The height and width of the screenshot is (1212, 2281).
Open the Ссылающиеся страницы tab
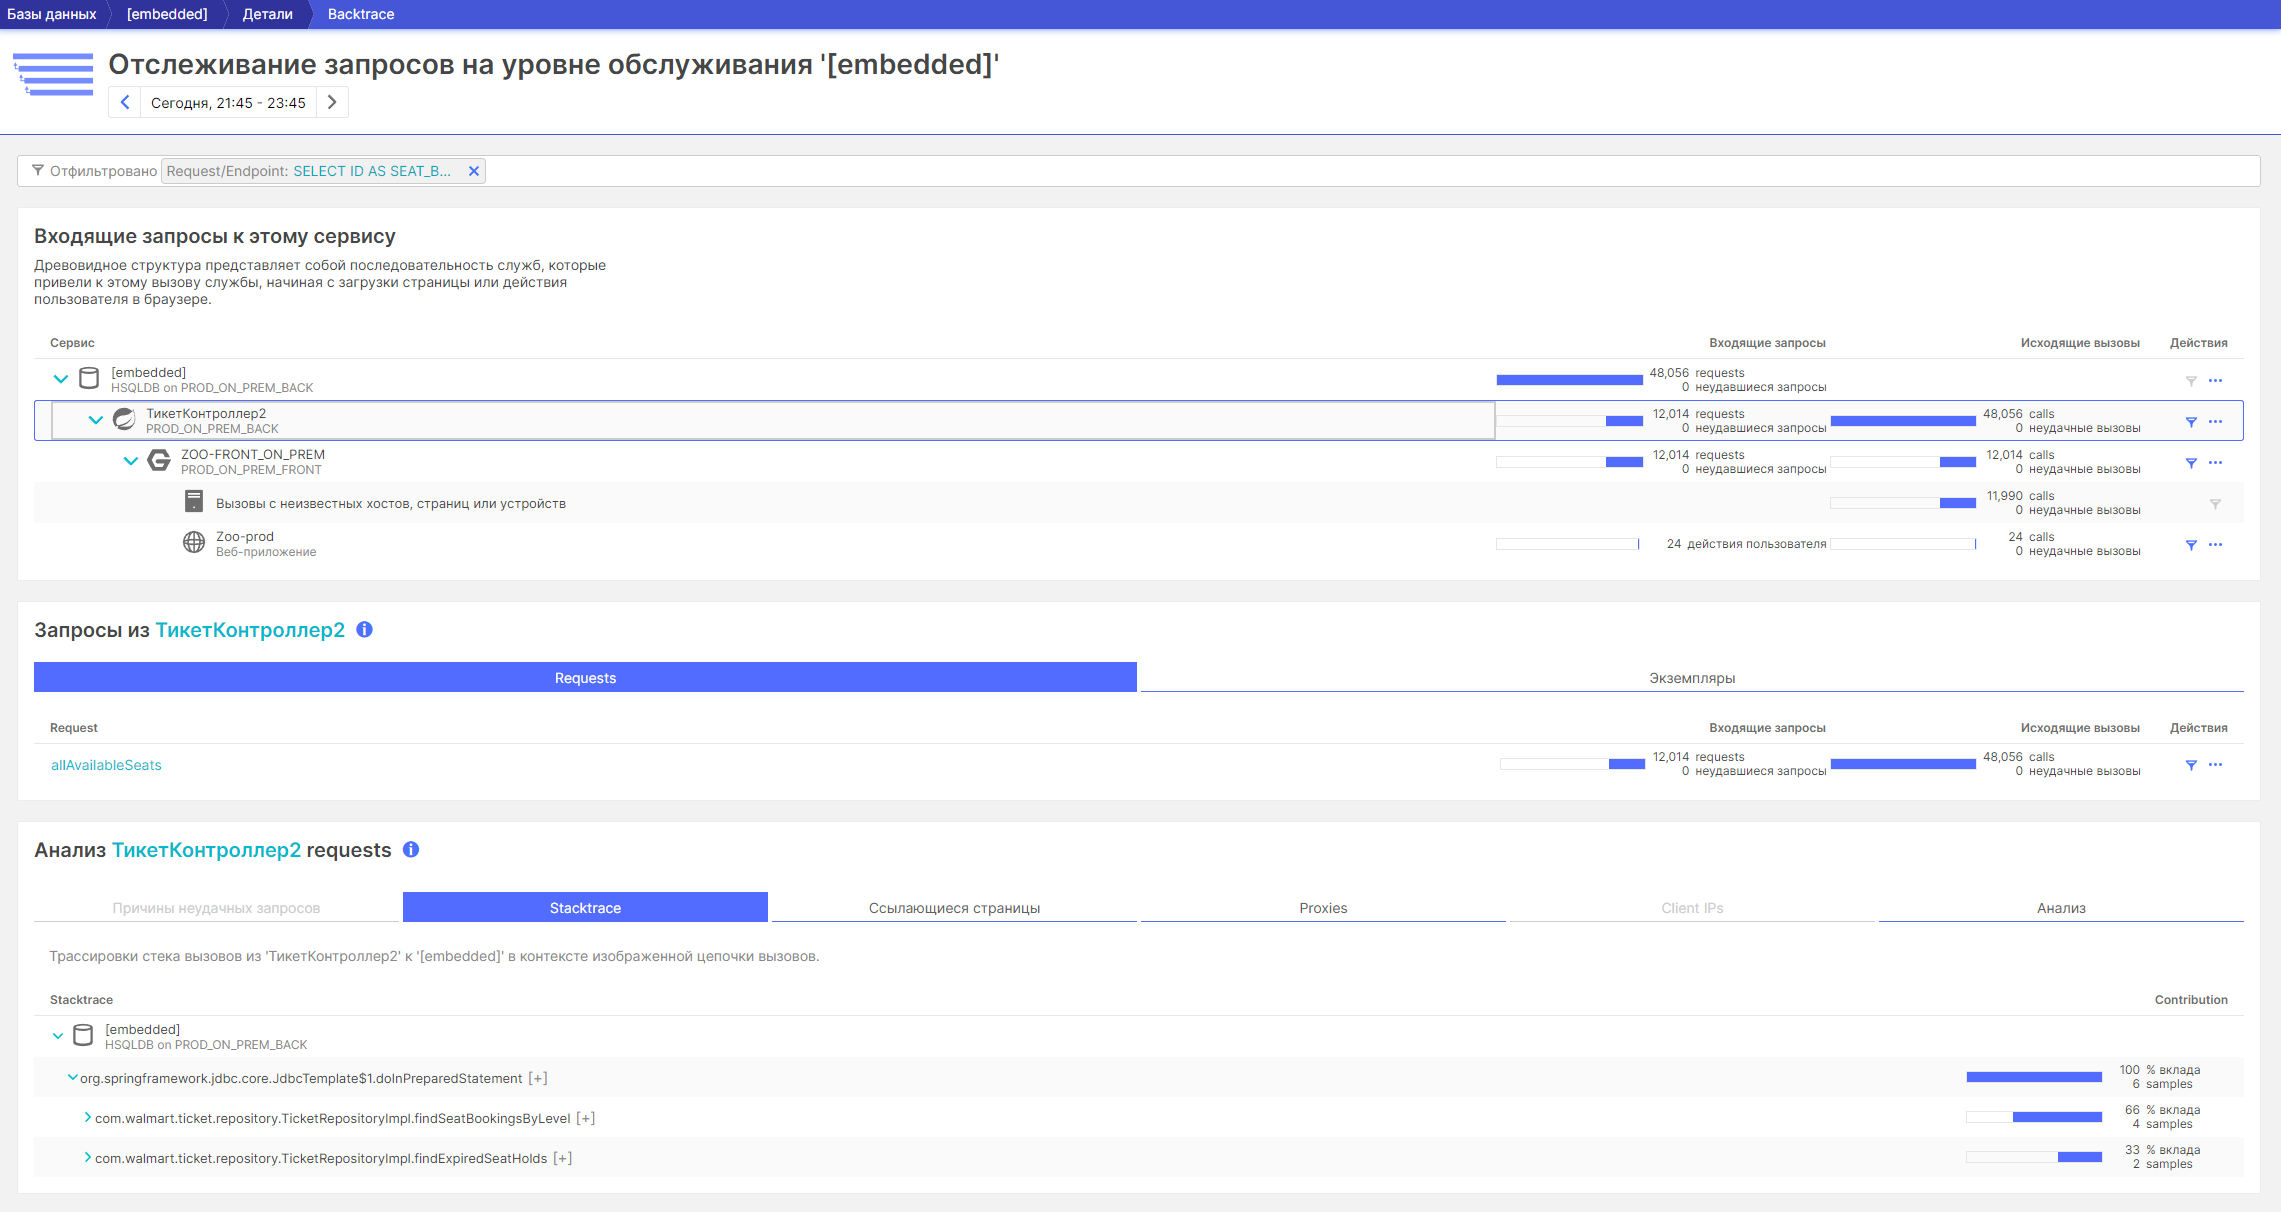tap(953, 908)
